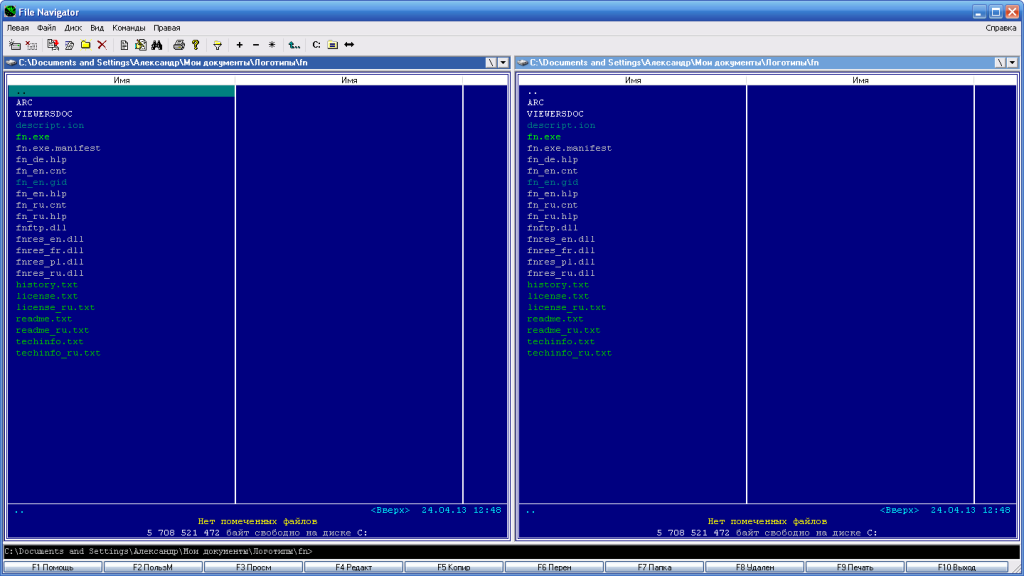Select the ARC folder in the left panel
The height and width of the screenshot is (576, 1024).
click(x=24, y=103)
